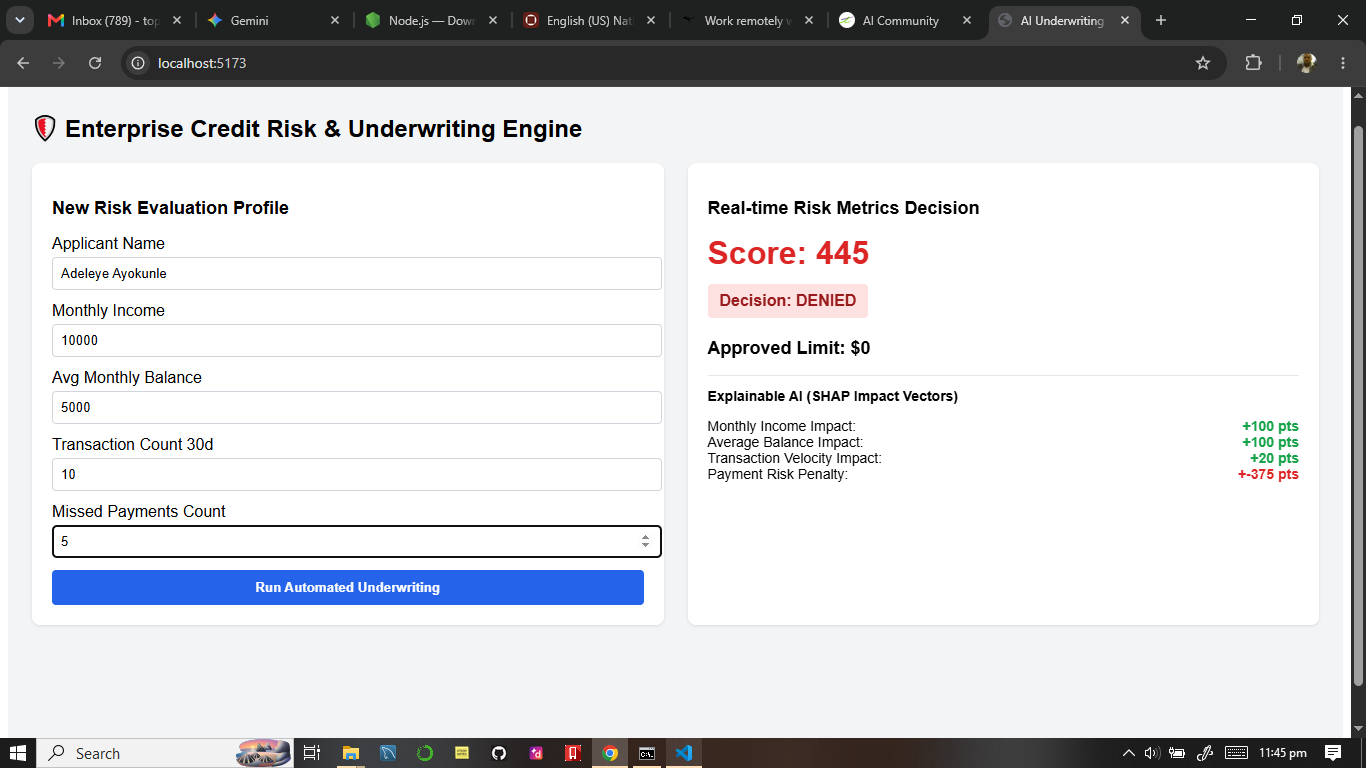This screenshot has width=1366, height=768.
Task: Click the Decision: DENIED badge
Action: 788,301
